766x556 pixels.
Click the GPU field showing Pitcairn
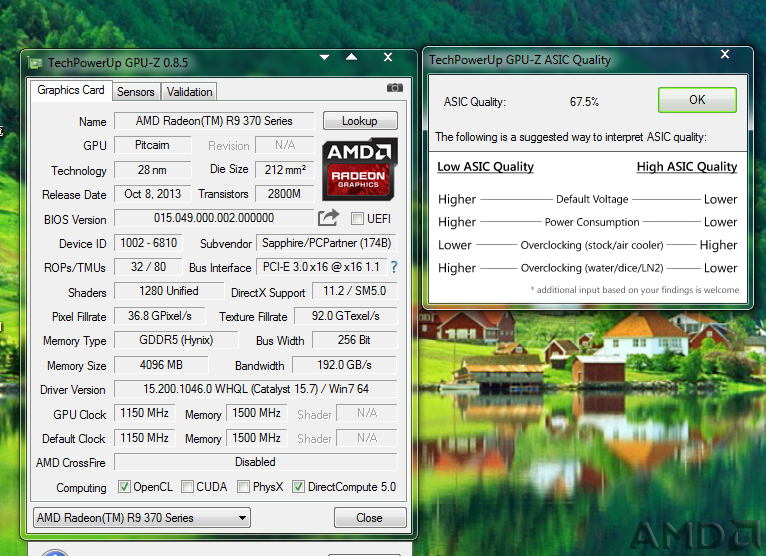152,145
